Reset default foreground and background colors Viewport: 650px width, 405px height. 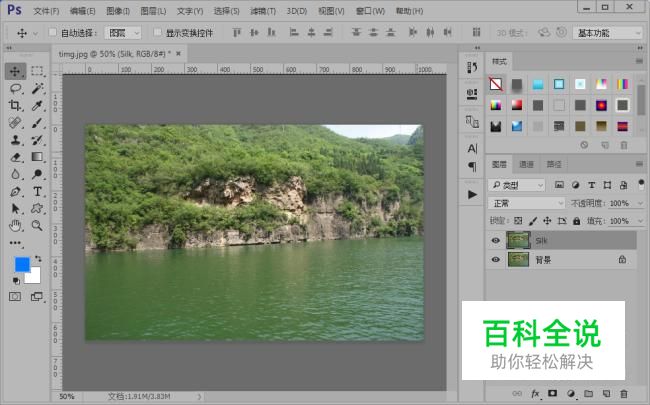[16, 281]
